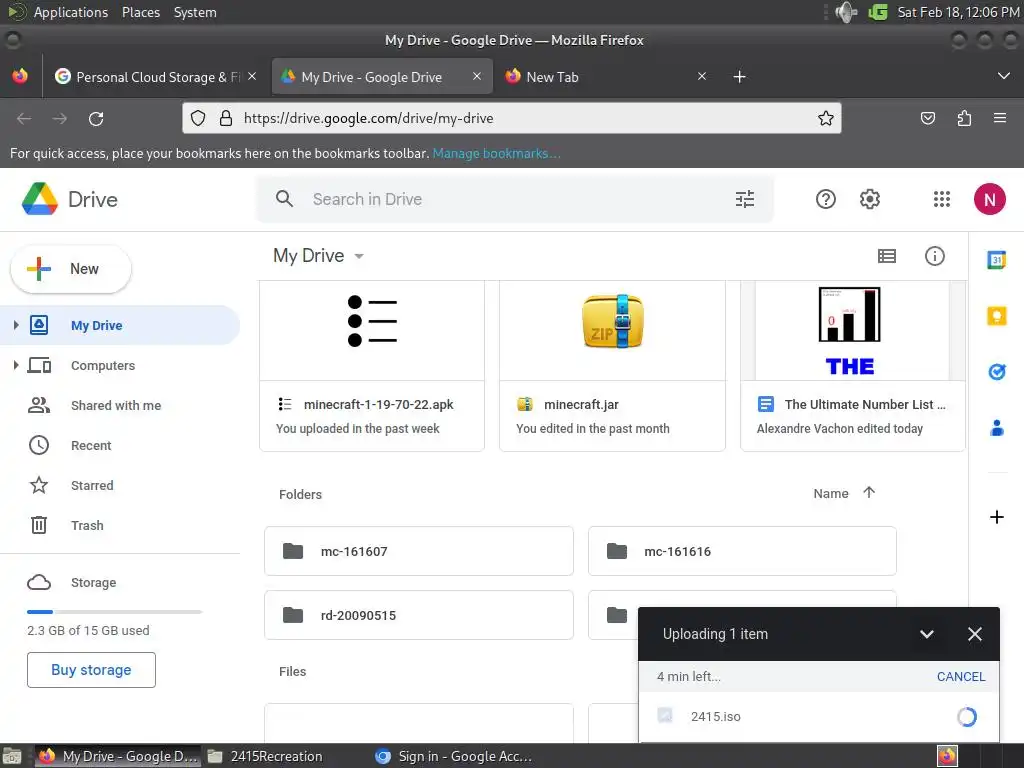
Task: Open search options filter icon
Action: [x=744, y=199]
